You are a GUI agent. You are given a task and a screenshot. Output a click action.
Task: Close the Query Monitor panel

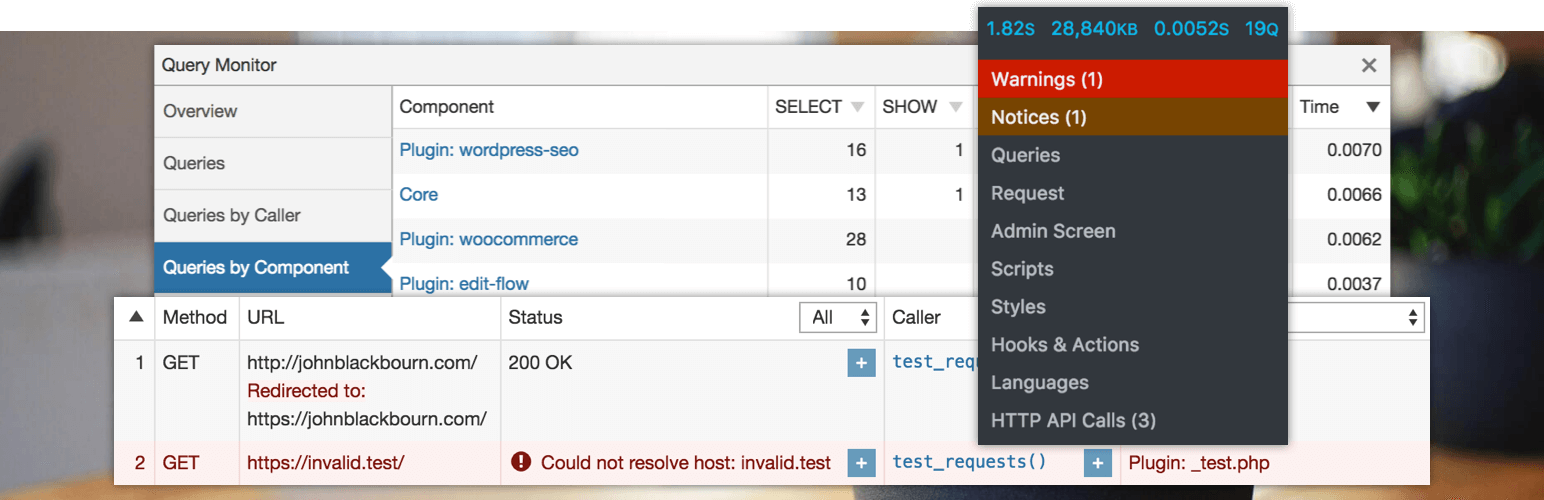click(1369, 66)
